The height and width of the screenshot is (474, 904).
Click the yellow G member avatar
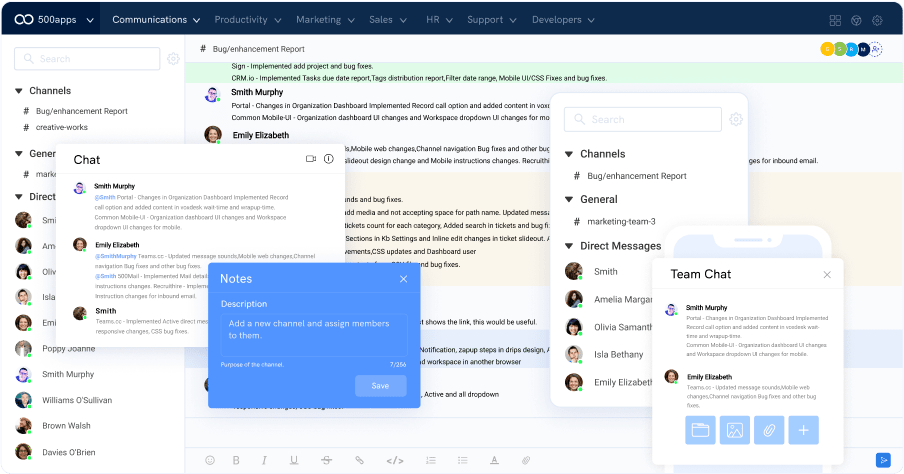click(827, 48)
